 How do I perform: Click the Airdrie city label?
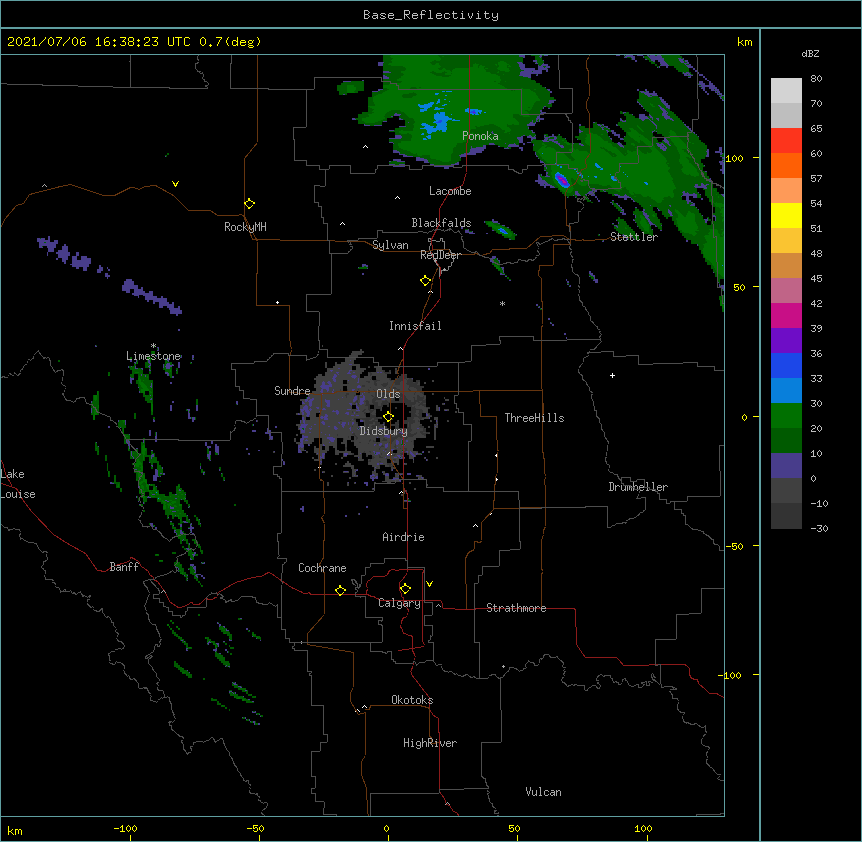(x=403, y=537)
